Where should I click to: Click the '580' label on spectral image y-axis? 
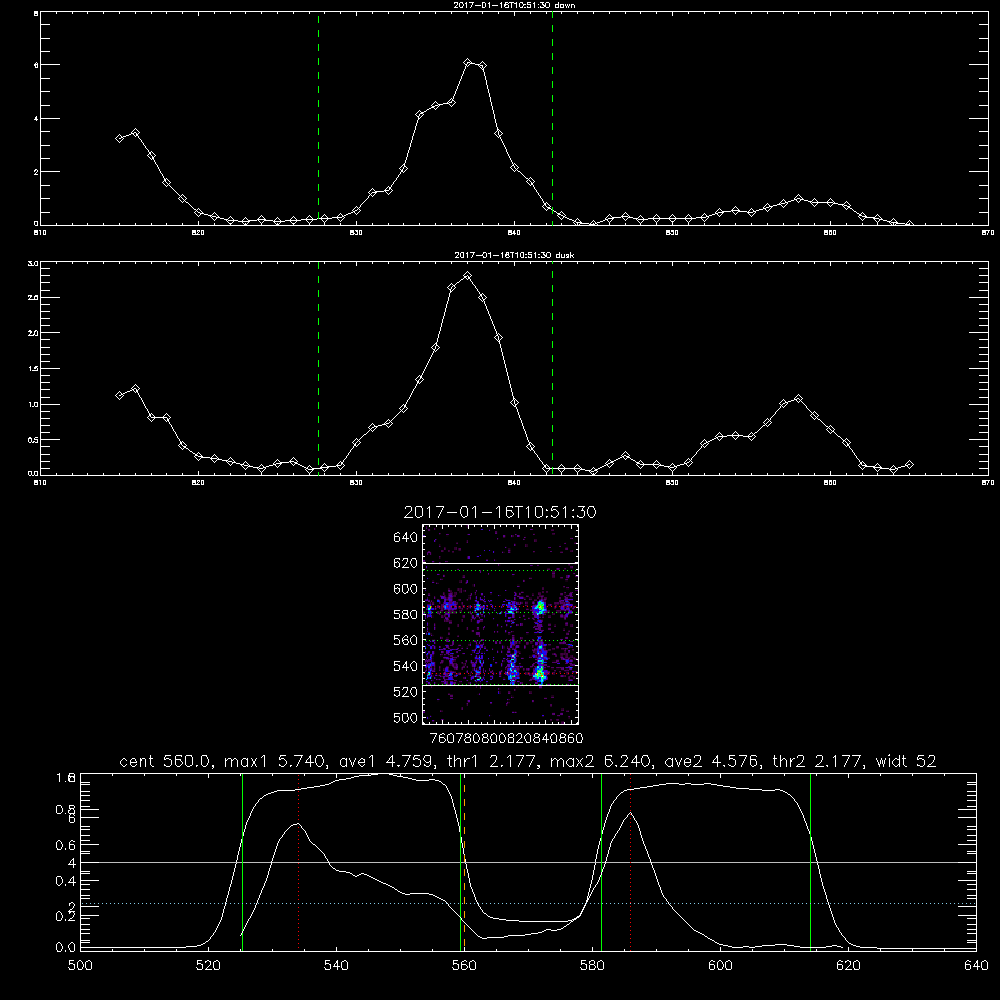point(406,615)
